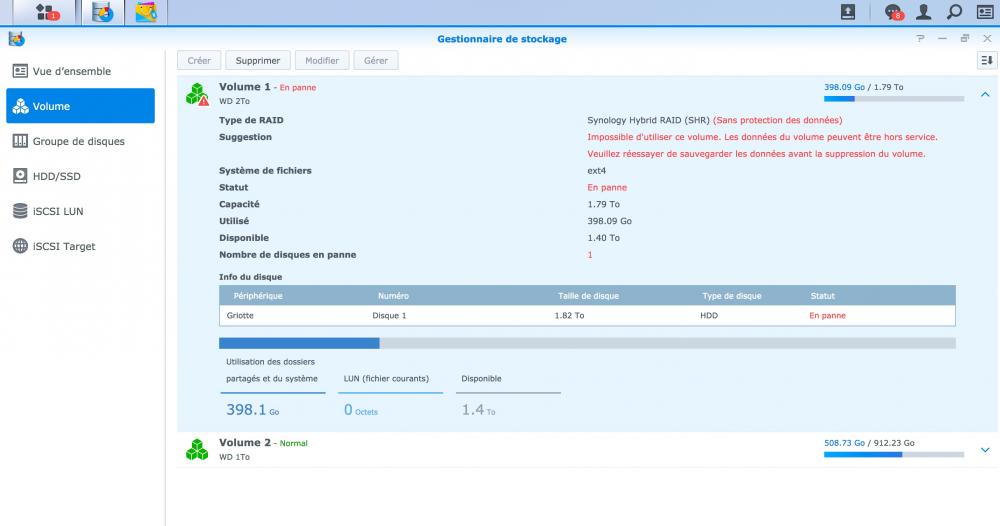Click the Périphérique column header
This screenshot has width=1000, height=526.
click(258, 296)
